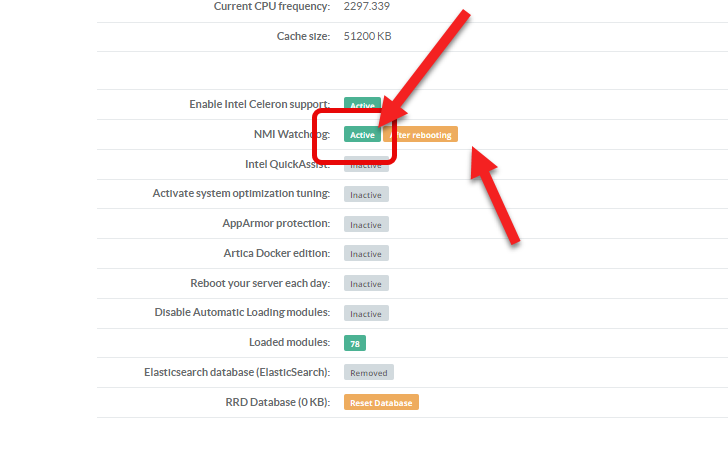Click the NMI Watchdog Active badge
The height and width of the screenshot is (451, 728).
coord(362,135)
